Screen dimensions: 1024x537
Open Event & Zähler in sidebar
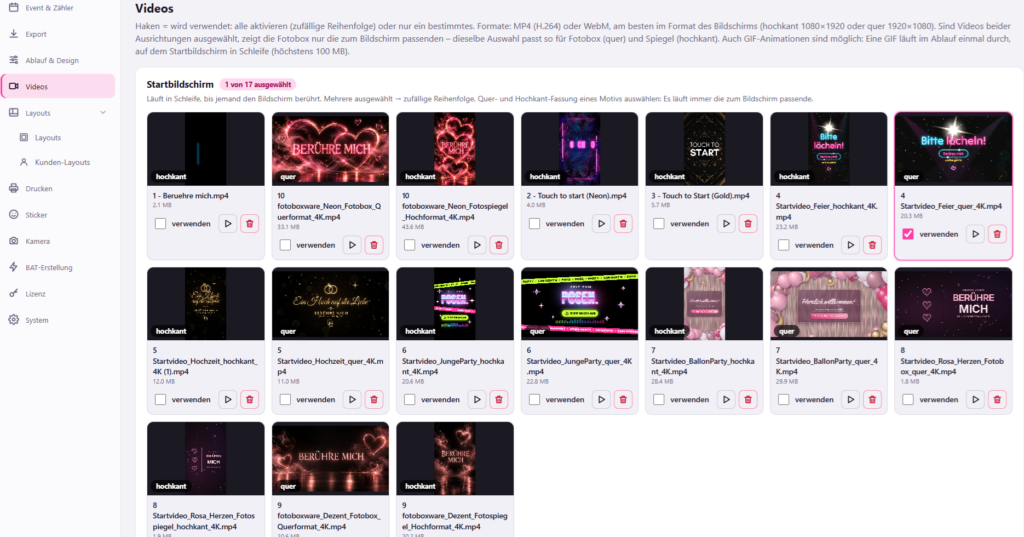click(x=58, y=8)
